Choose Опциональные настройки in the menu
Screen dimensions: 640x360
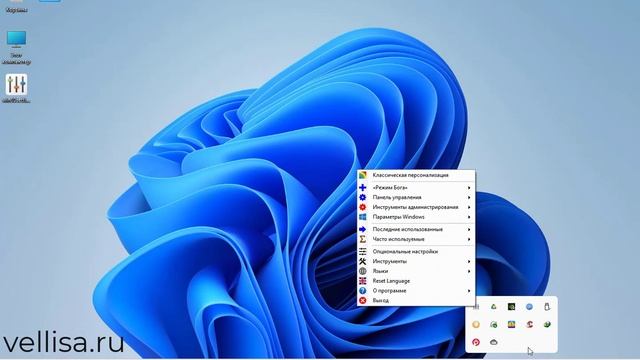[x=416, y=251]
